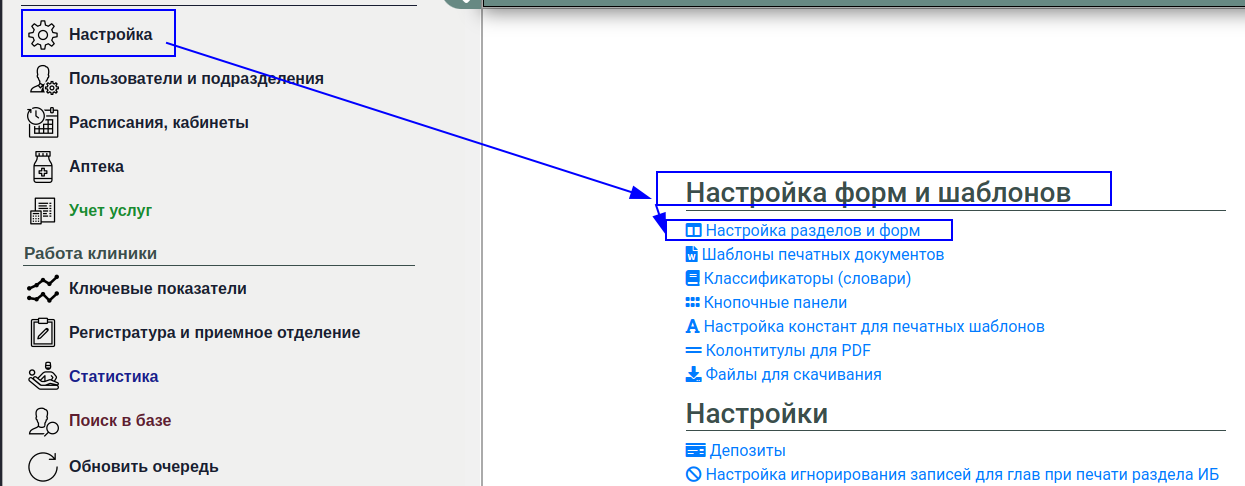
Task: Click the Регистратура clipboard icon
Action: [43, 333]
